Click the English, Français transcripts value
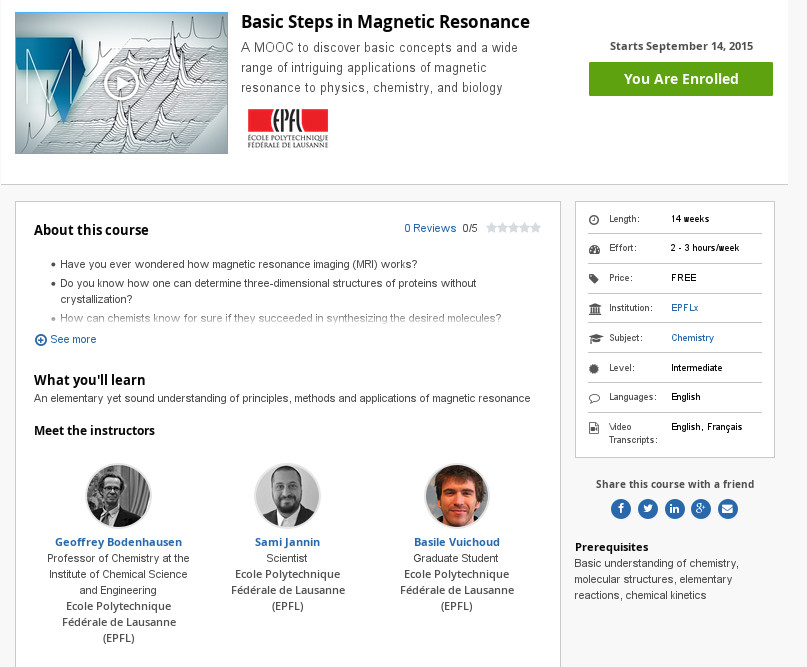 point(706,427)
